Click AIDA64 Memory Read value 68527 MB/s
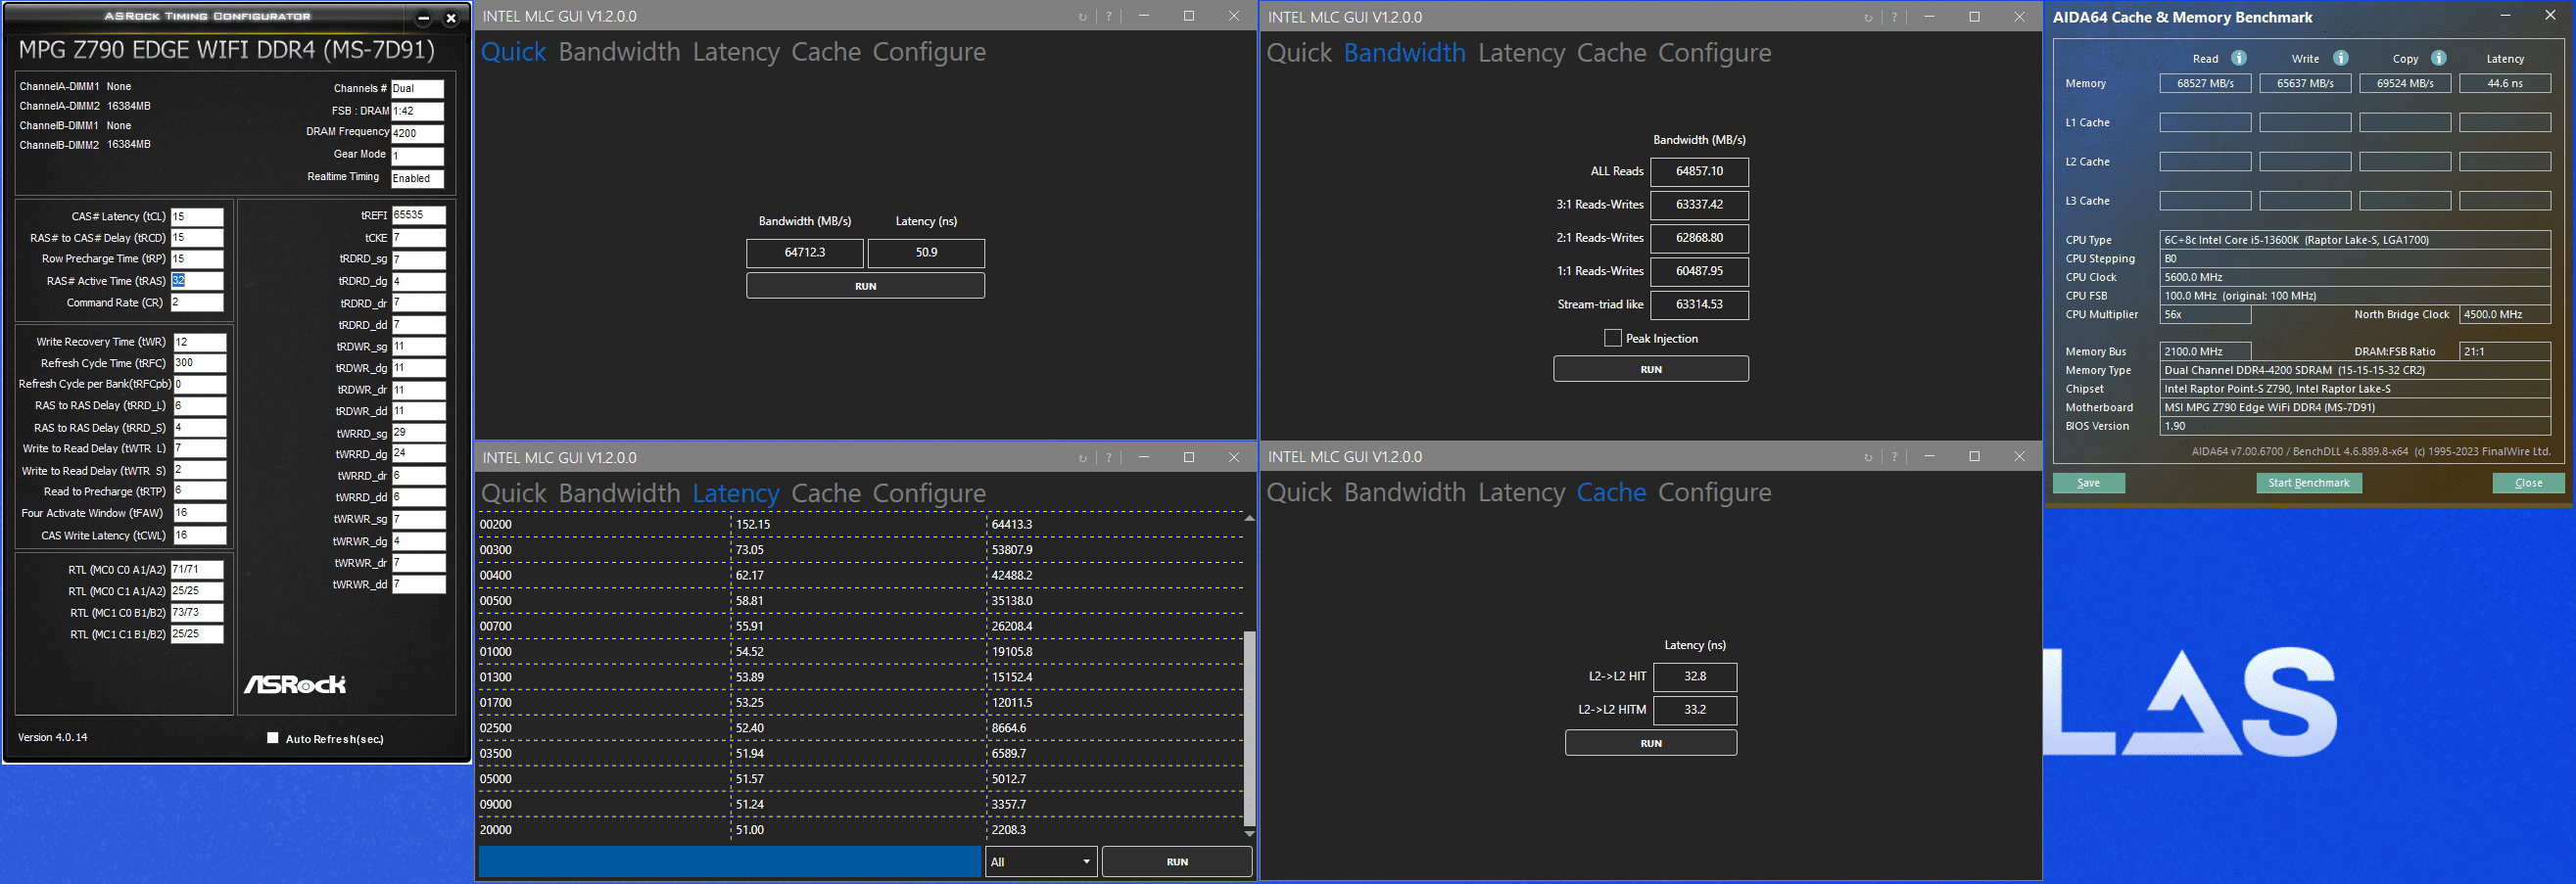Screen dimensions: 2576x884 pyautogui.click(x=2205, y=84)
